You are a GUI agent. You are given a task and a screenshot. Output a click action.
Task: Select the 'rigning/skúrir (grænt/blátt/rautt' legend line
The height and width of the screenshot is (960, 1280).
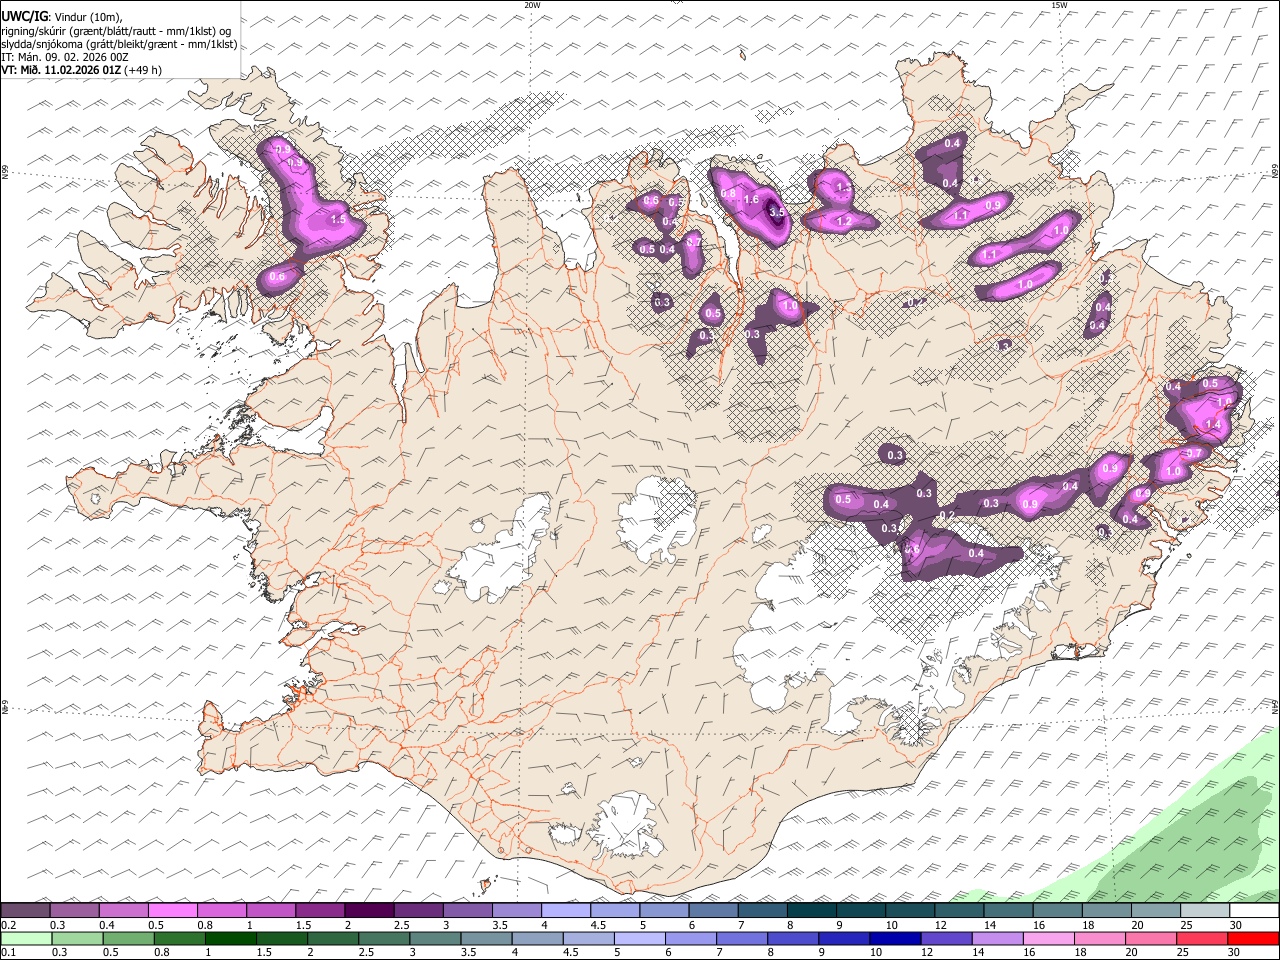tap(116, 31)
